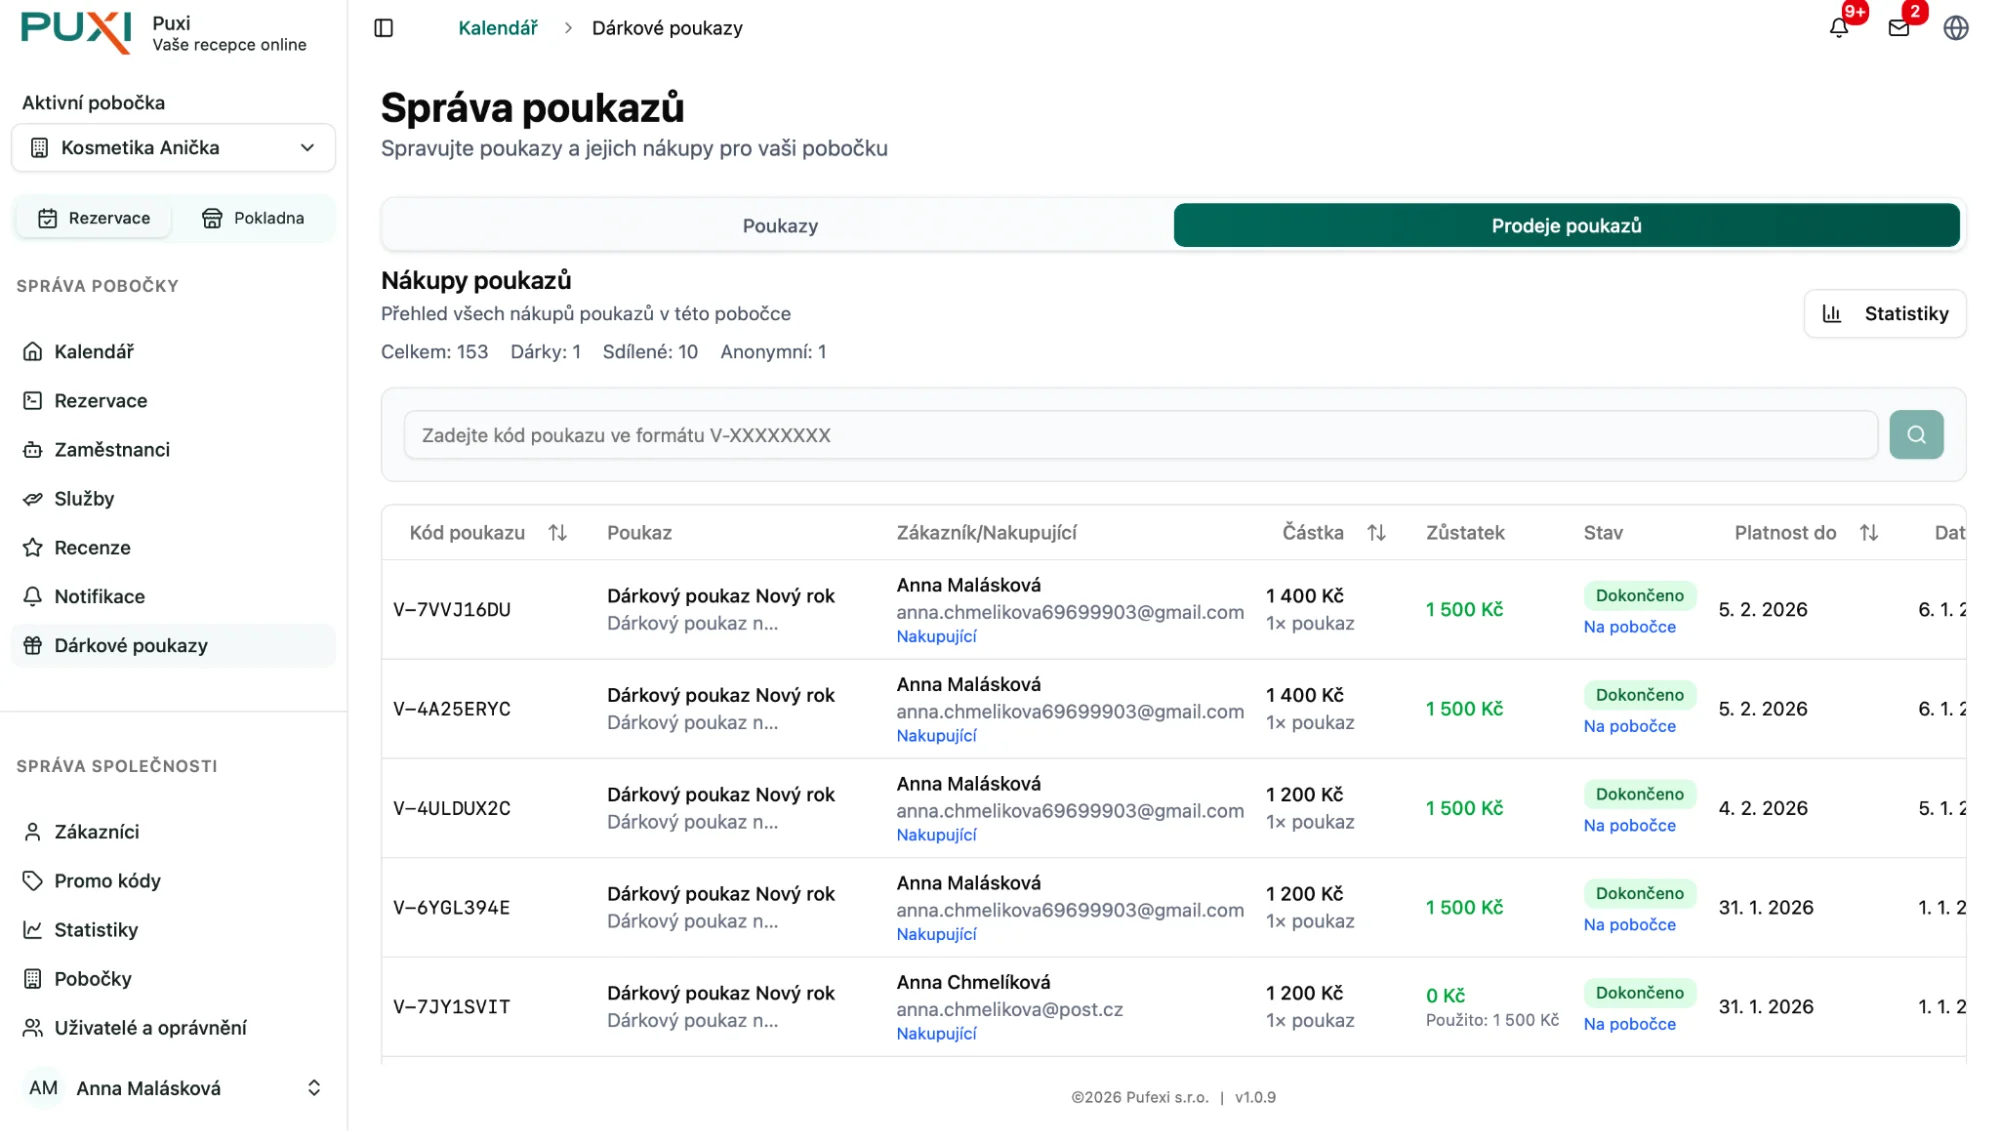Open the Kalendář breadcrumb link

[498, 27]
